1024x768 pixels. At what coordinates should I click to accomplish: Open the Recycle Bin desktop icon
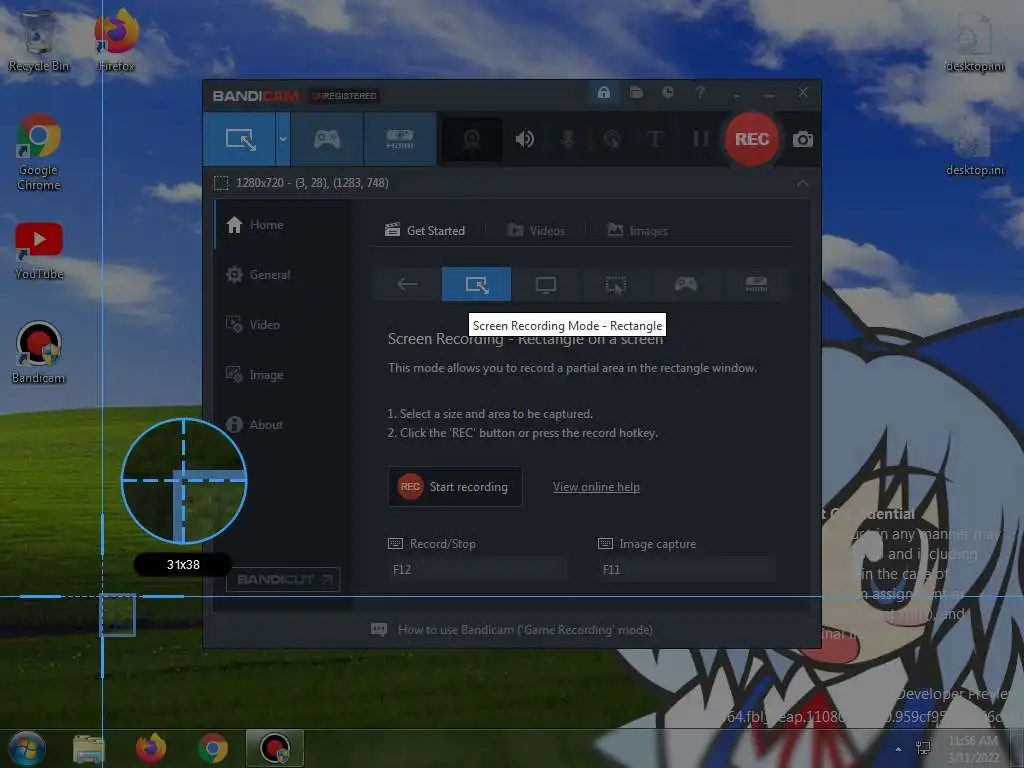click(39, 40)
